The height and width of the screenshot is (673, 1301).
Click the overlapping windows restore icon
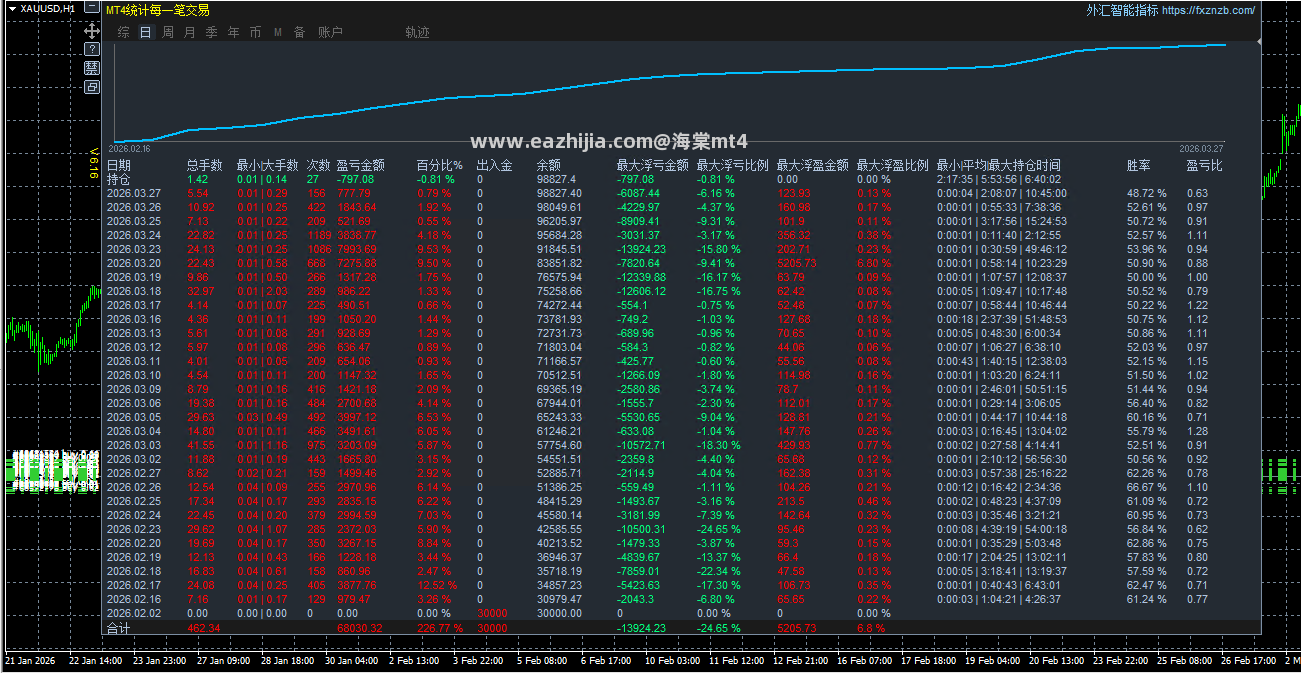click(x=91, y=87)
